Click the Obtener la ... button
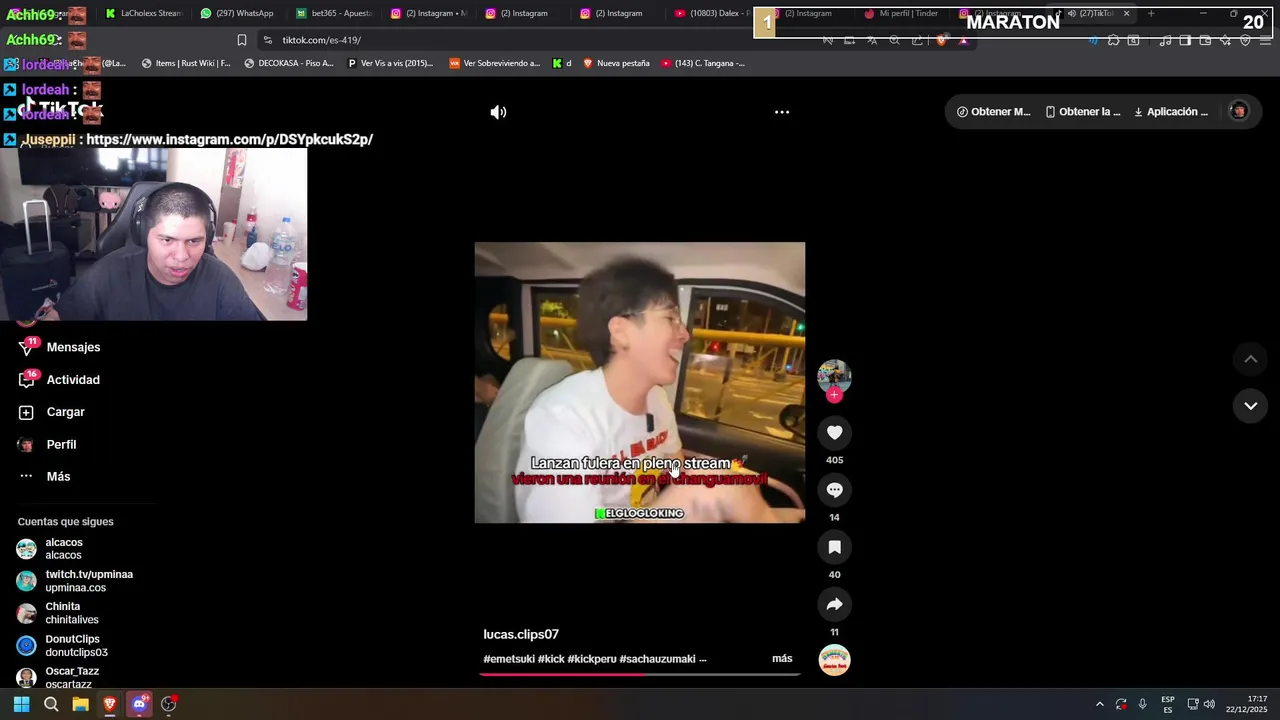 pos(1083,112)
